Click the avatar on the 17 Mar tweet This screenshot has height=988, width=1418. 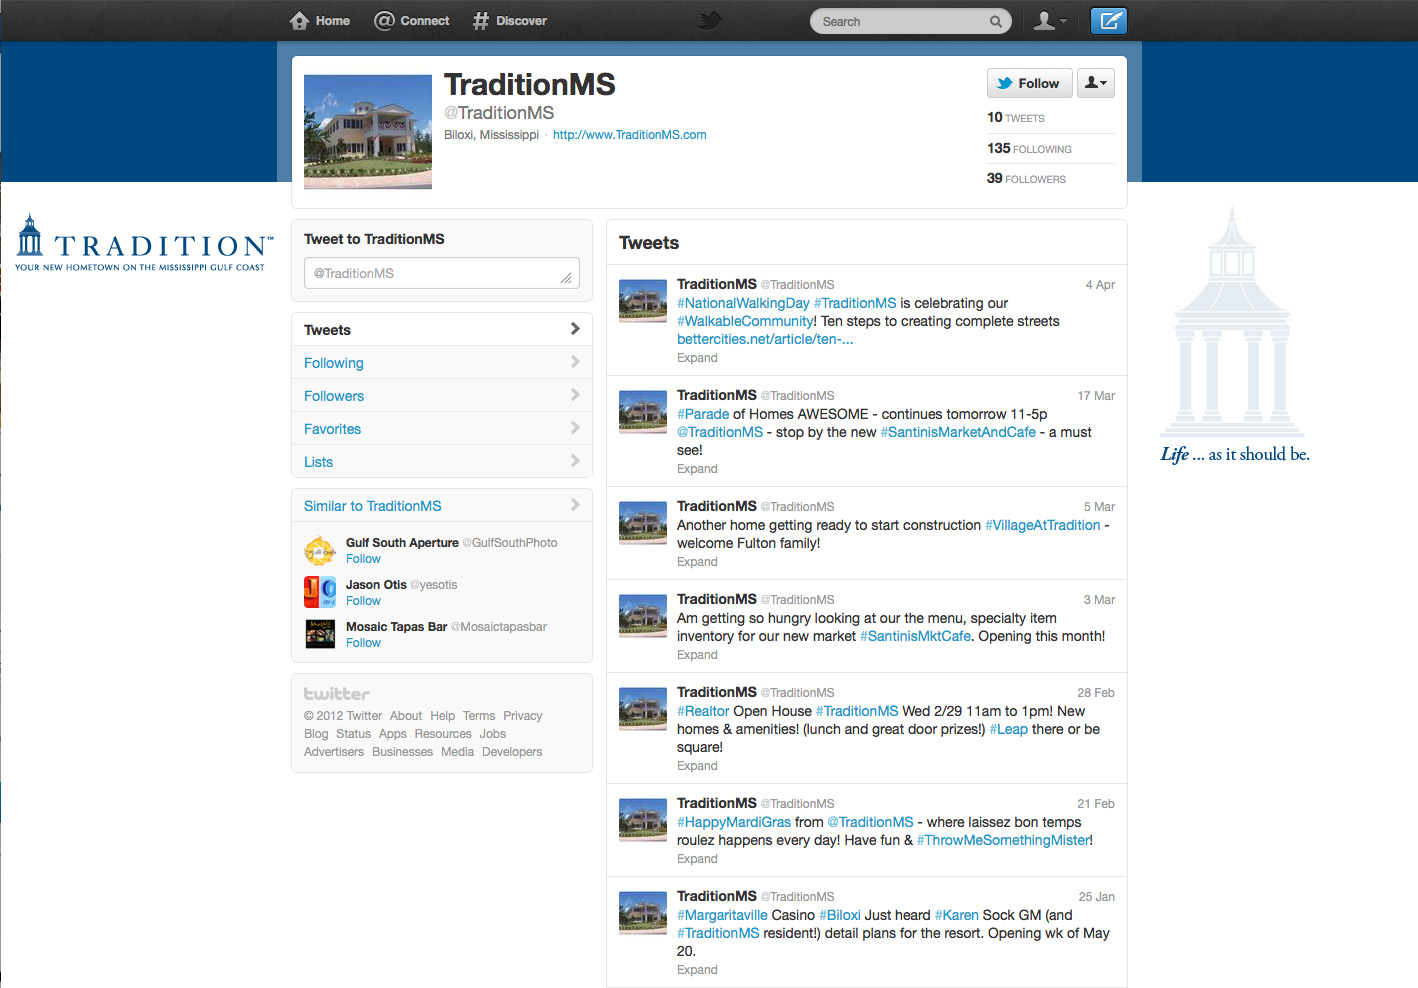[643, 413]
